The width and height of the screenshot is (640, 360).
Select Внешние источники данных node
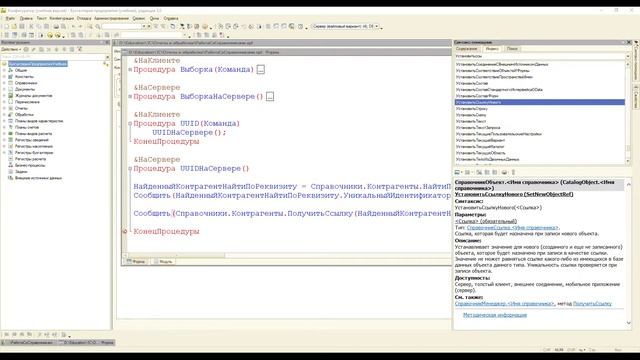38,178
